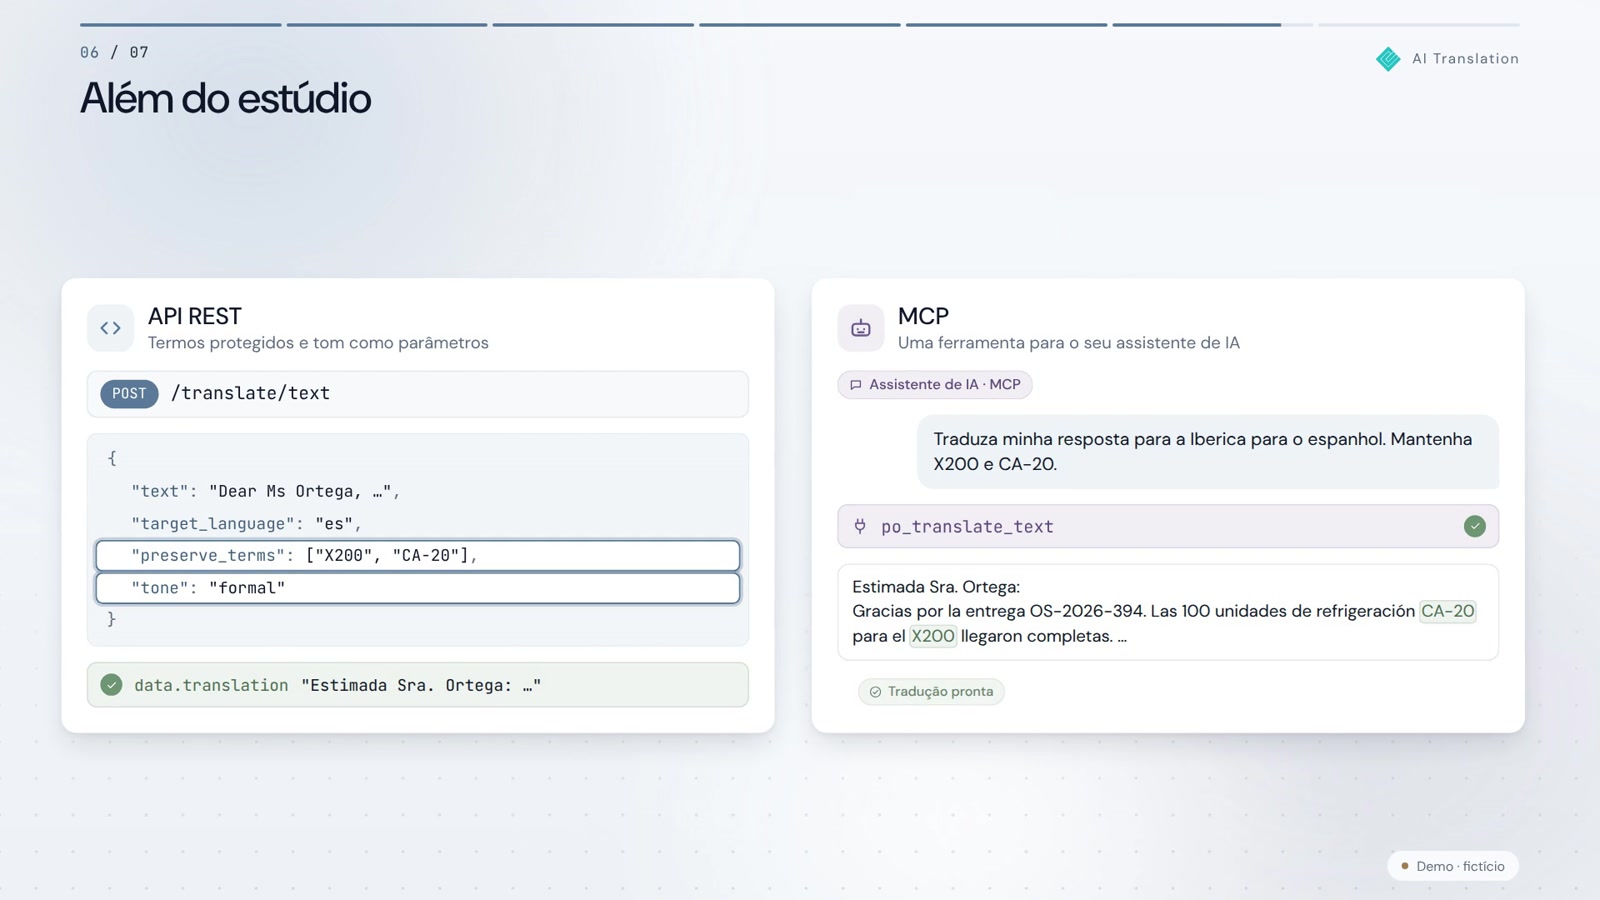The image size is (1600, 900).
Task: Click the green check beside data.translation
Action: [111, 685]
